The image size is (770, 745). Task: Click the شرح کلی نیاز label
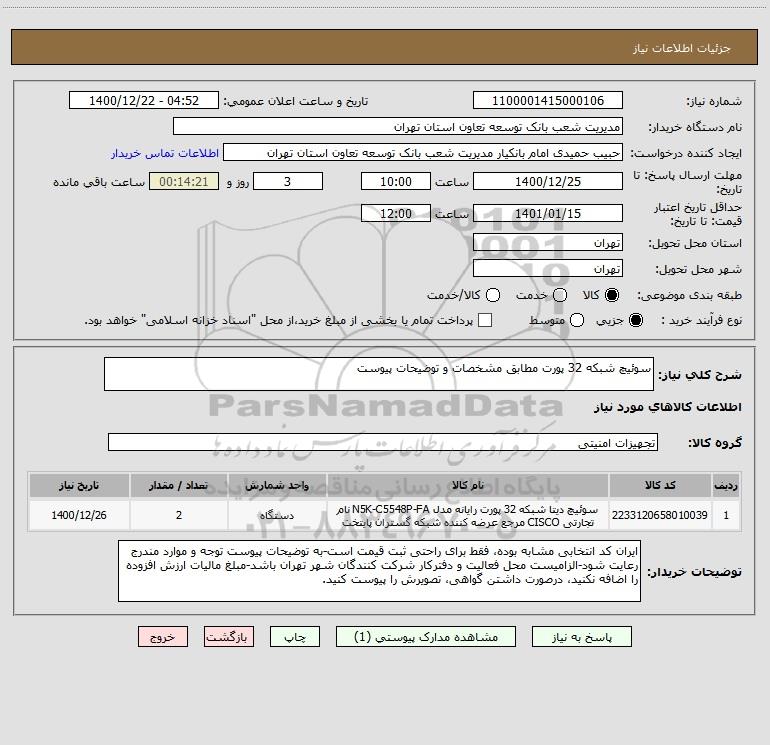click(700, 375)
